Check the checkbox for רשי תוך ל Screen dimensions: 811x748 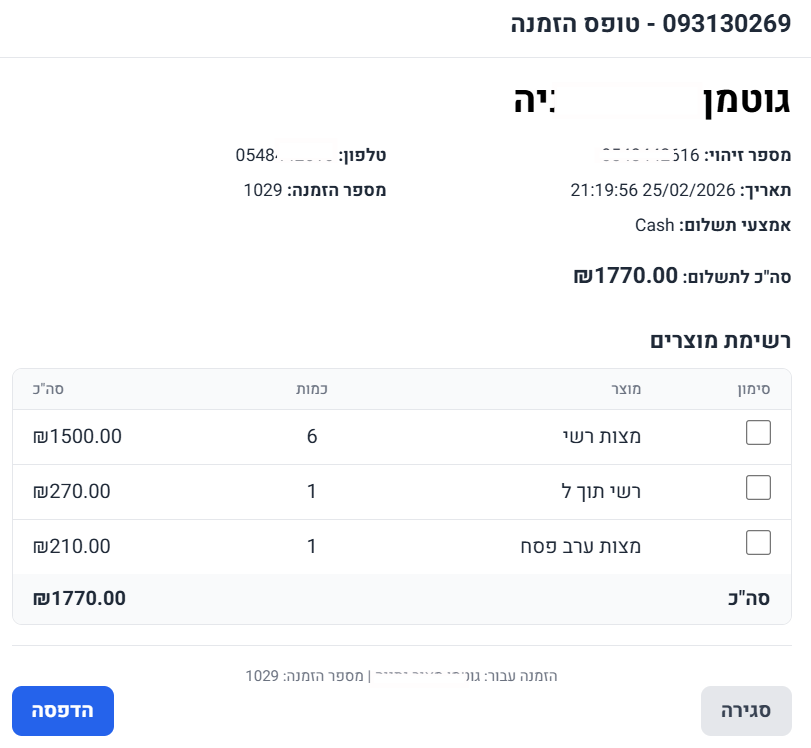(758, 488)
